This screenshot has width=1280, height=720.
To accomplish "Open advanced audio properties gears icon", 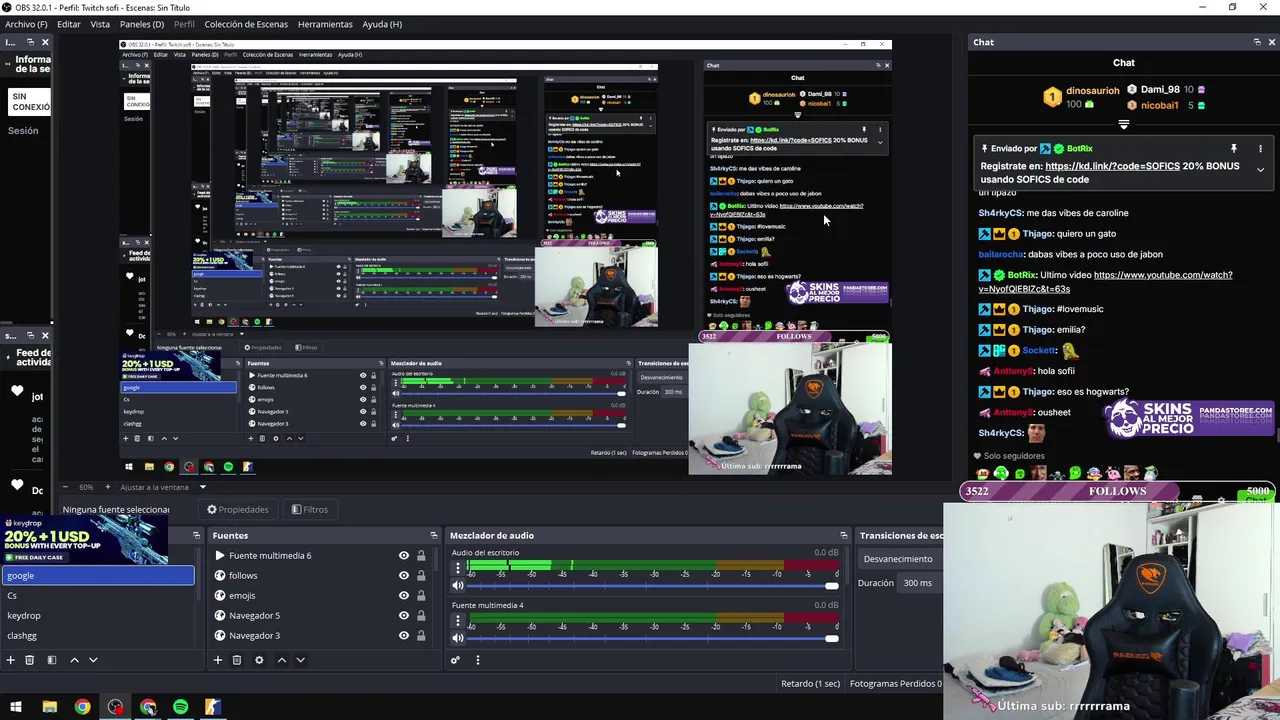I will 455,660.
